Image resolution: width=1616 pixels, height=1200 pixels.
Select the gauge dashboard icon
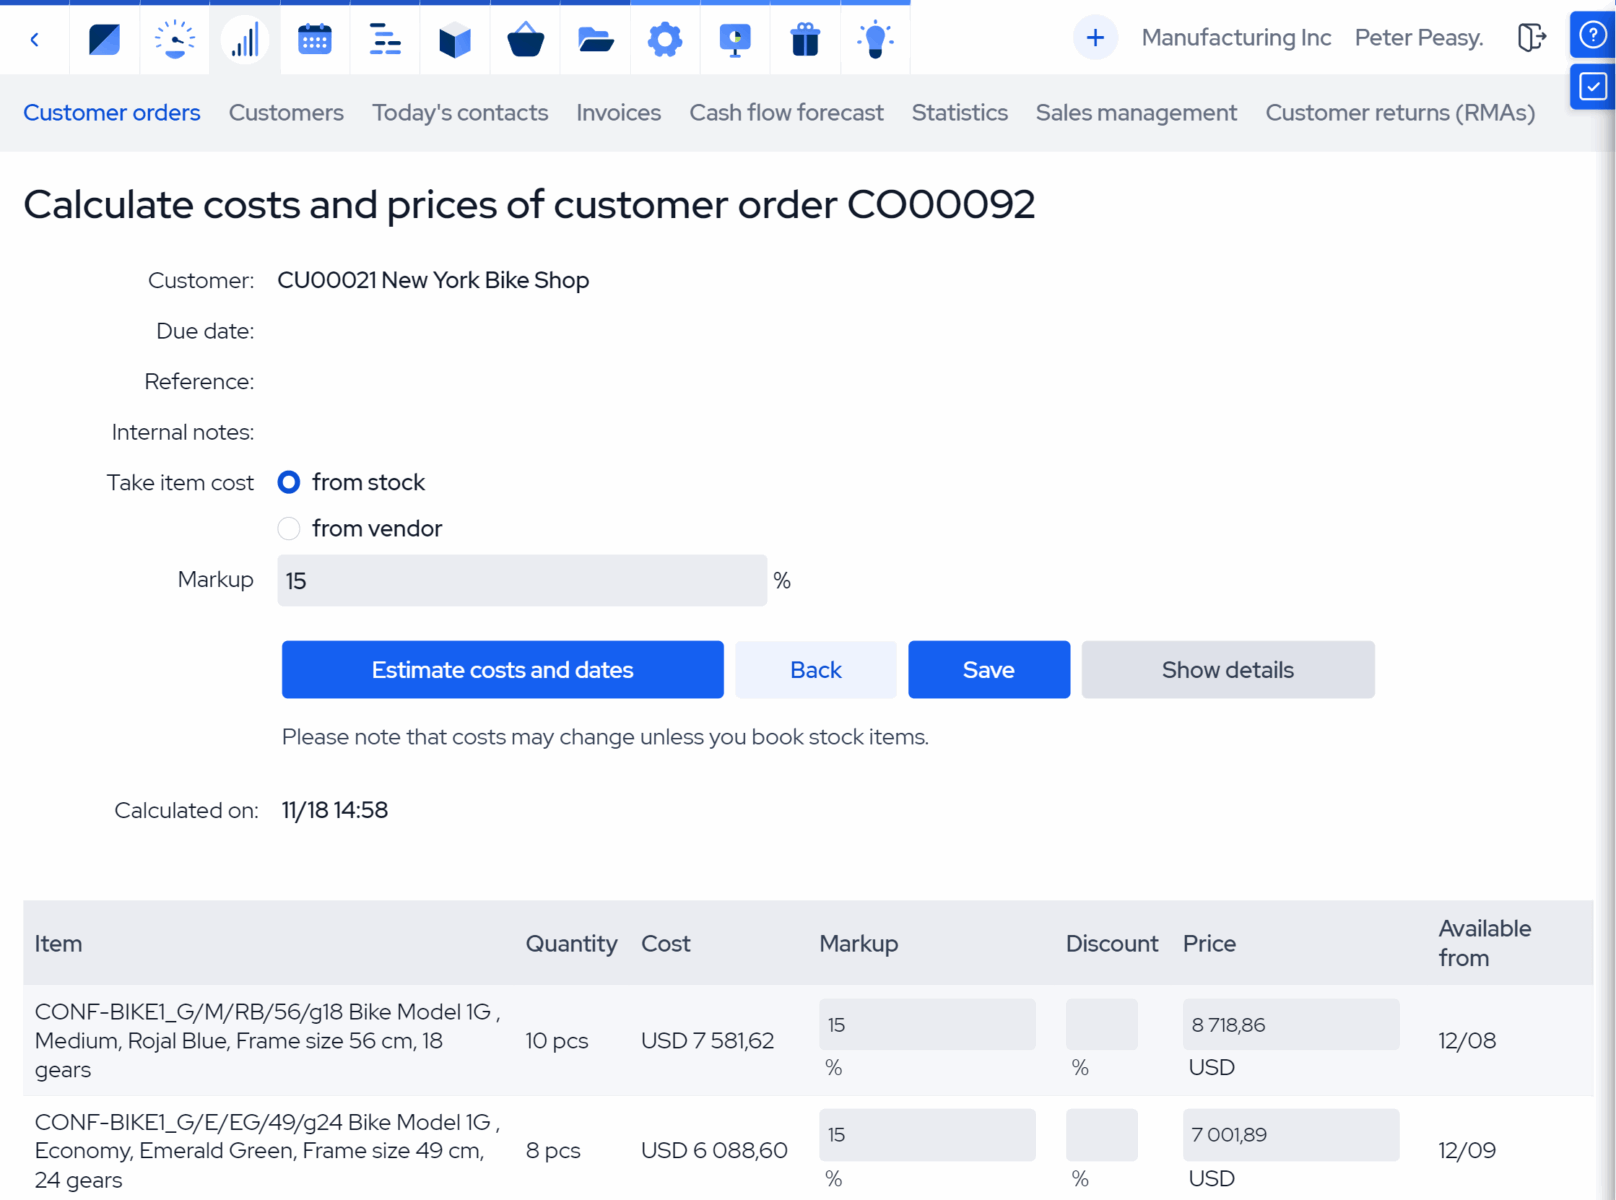[x=174, y=38]
